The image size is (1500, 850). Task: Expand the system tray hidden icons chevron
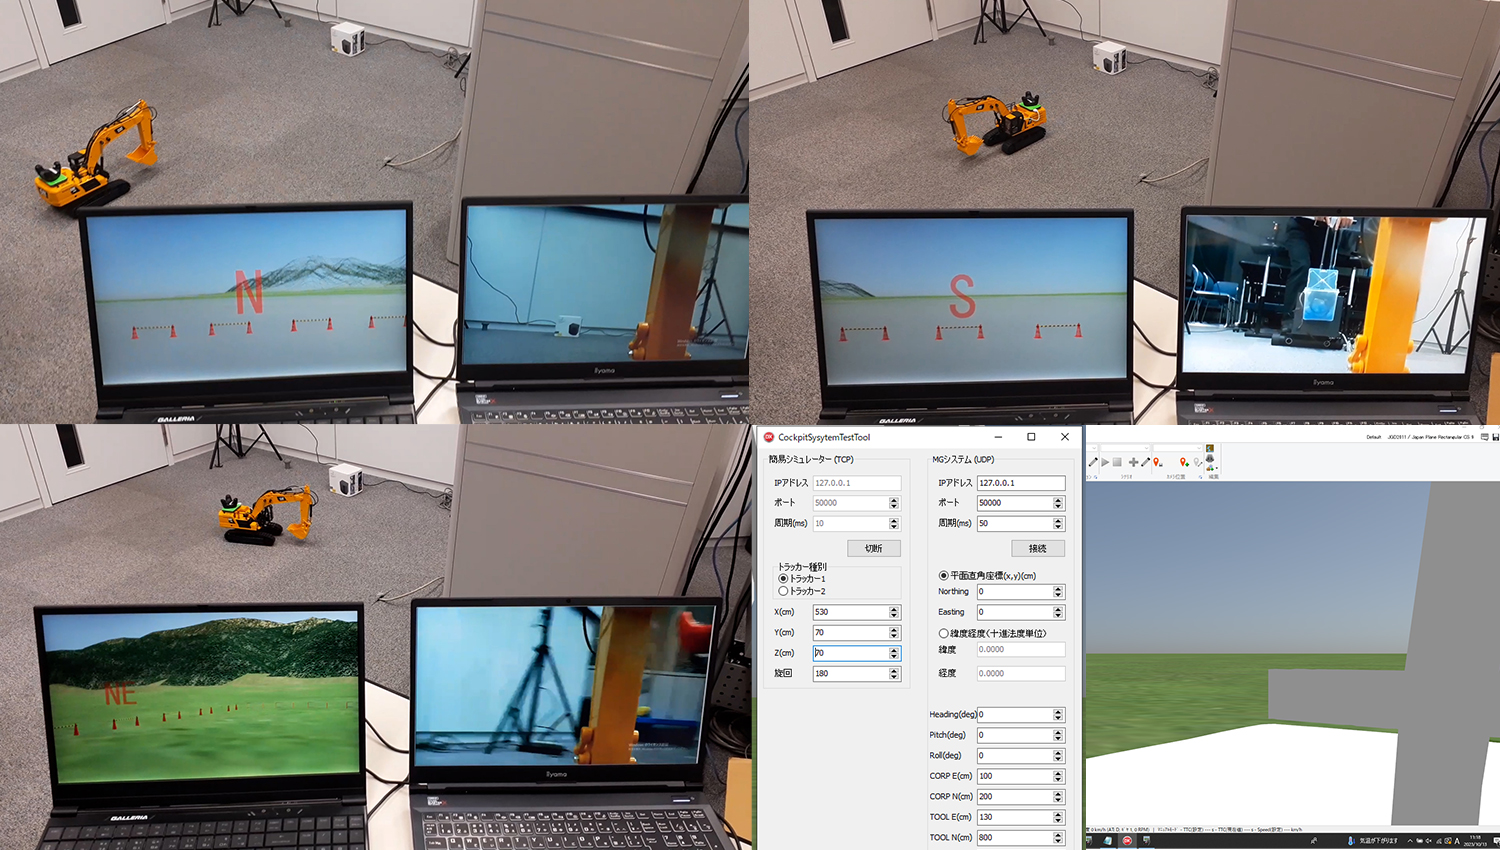tap(1410, 841)
